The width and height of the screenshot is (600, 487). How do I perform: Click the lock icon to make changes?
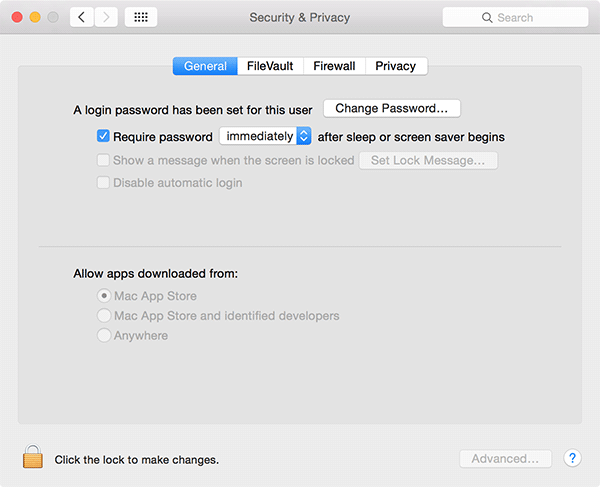click(33, 458)
